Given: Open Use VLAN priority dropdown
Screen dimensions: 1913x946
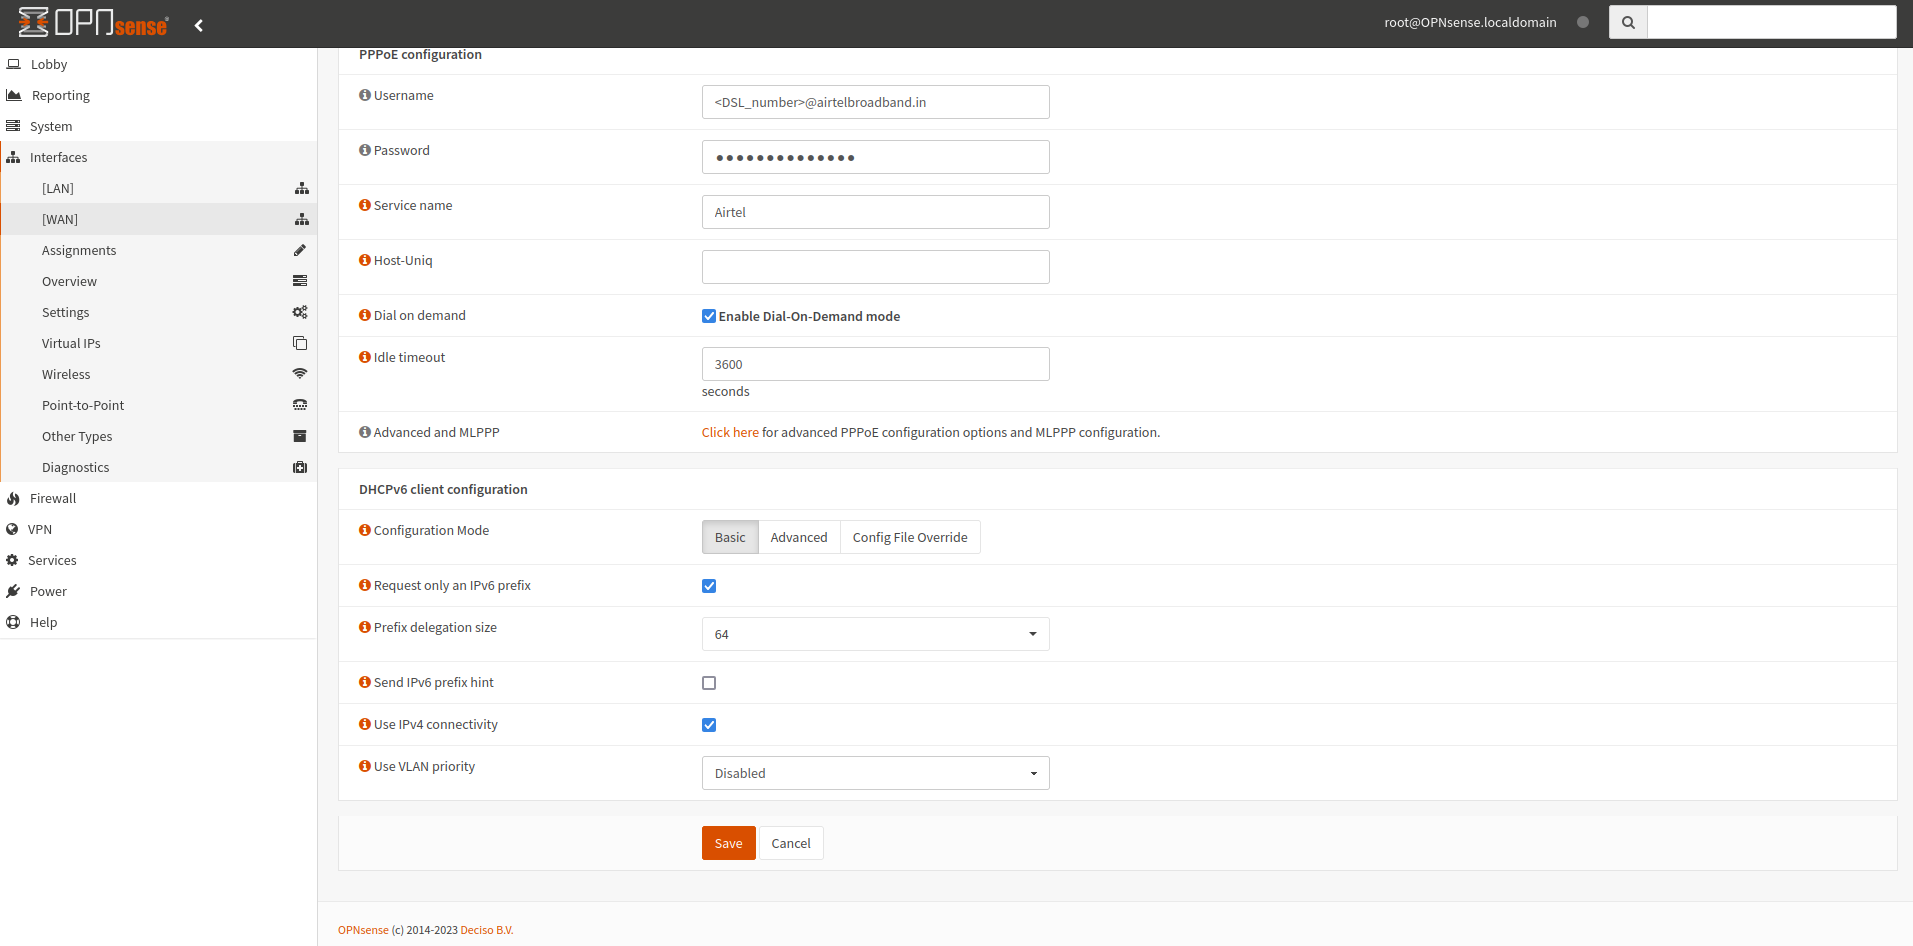Looking at the screenshot, I should tap(875, 773).
